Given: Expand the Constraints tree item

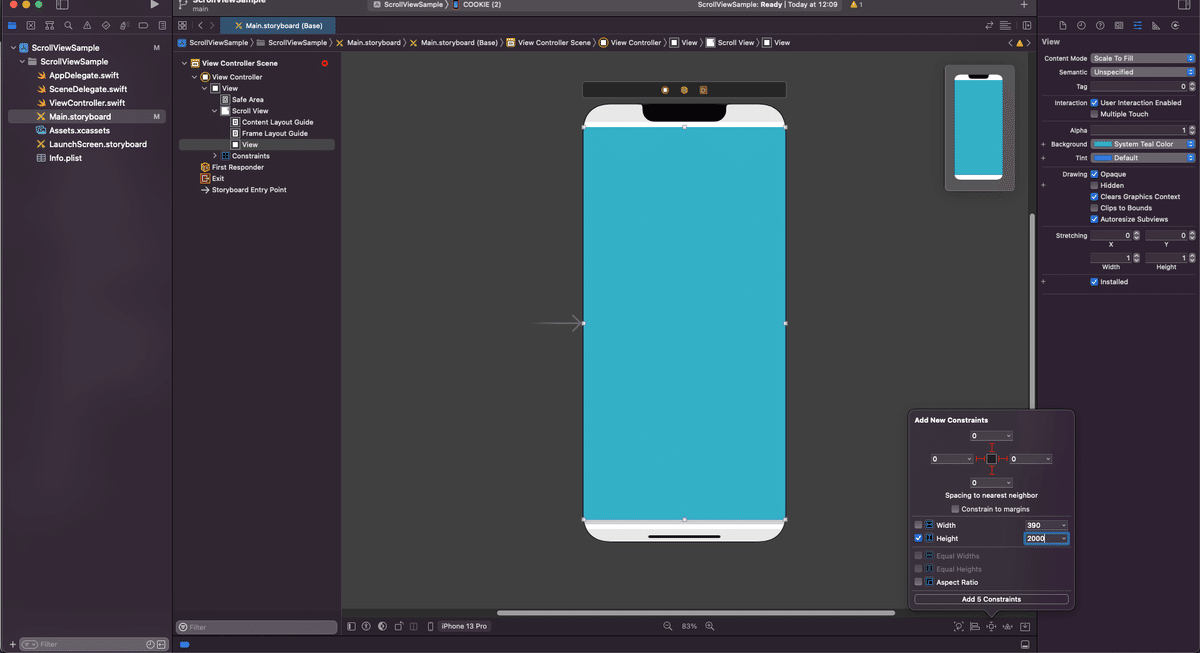Looking at the screenshot, I should pos(214,156).
